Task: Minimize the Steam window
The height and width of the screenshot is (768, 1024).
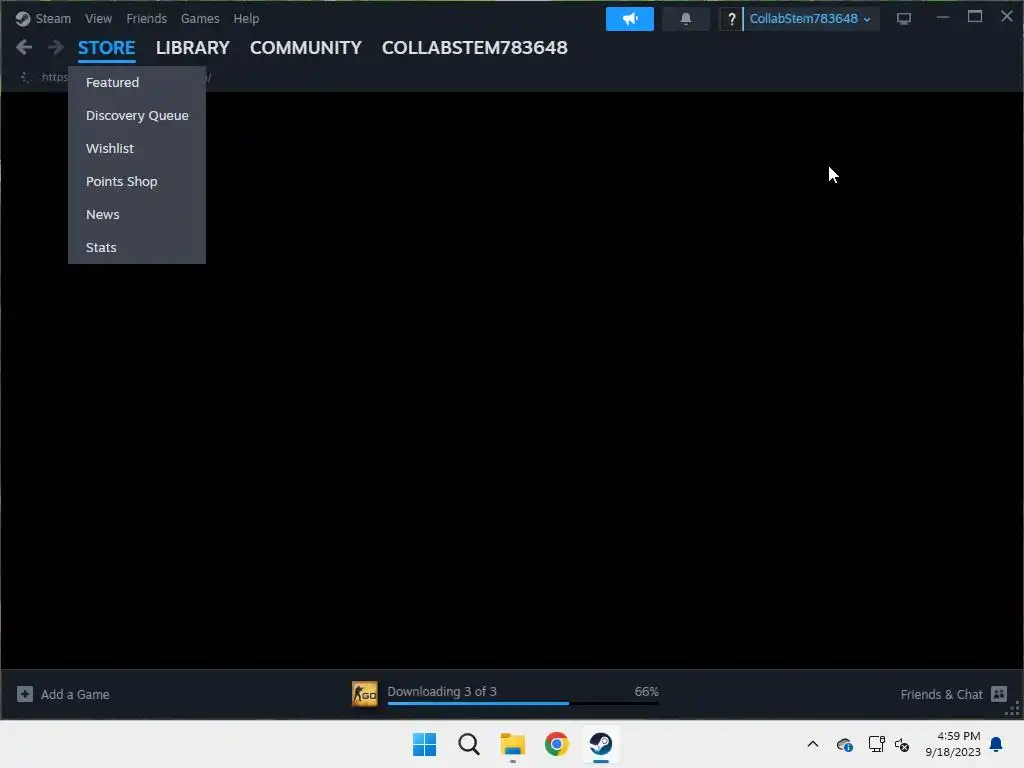Action: coord(942,17)
